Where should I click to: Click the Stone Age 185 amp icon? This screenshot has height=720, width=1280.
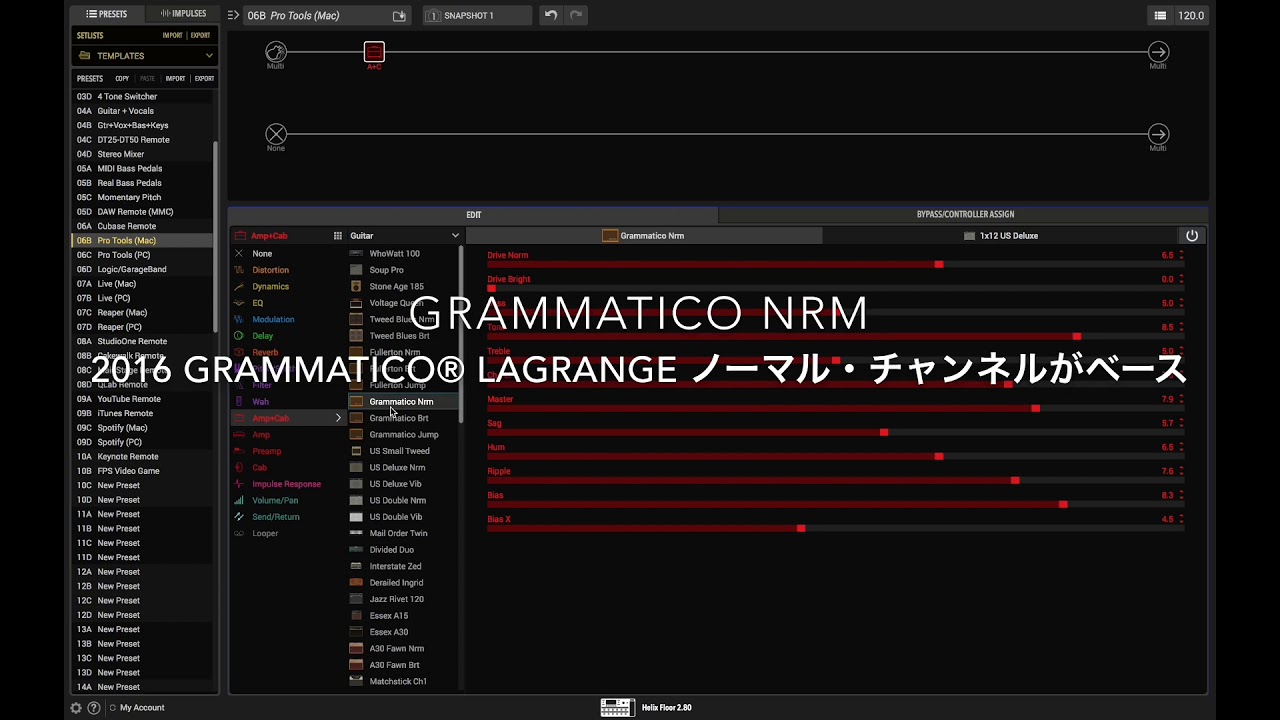[356, 286]
